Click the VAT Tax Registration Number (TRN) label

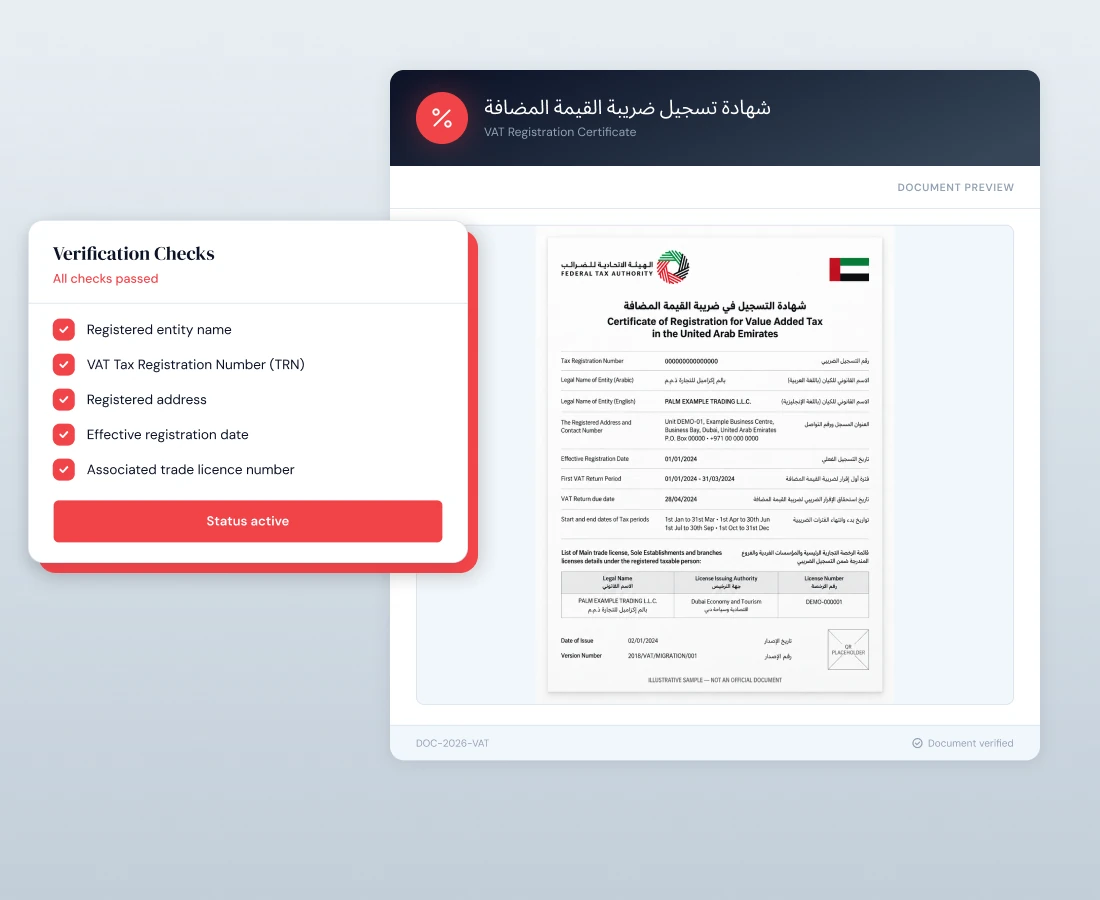[x=196, y=365]
